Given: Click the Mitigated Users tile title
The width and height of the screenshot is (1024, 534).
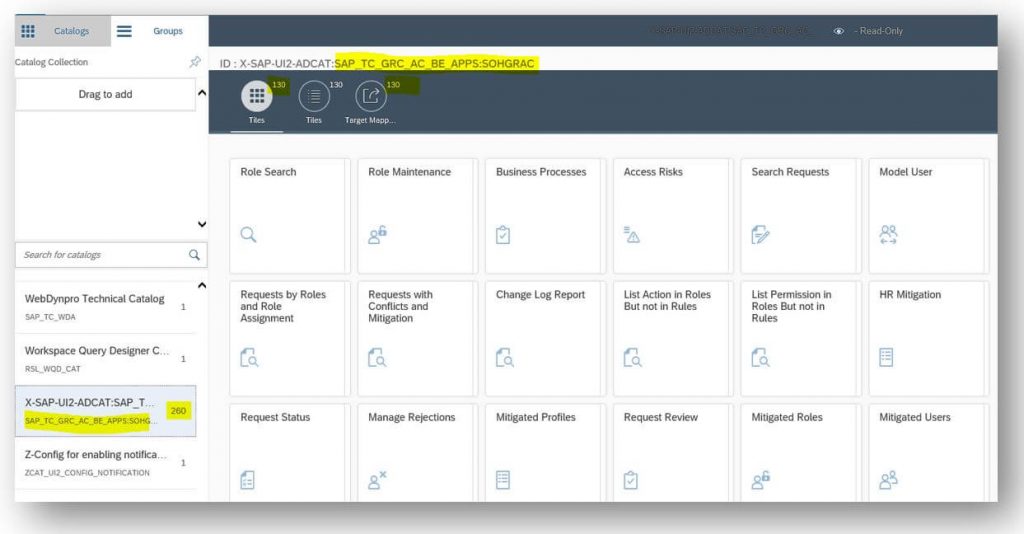Looking at the screenshot, I should point(915,417).
